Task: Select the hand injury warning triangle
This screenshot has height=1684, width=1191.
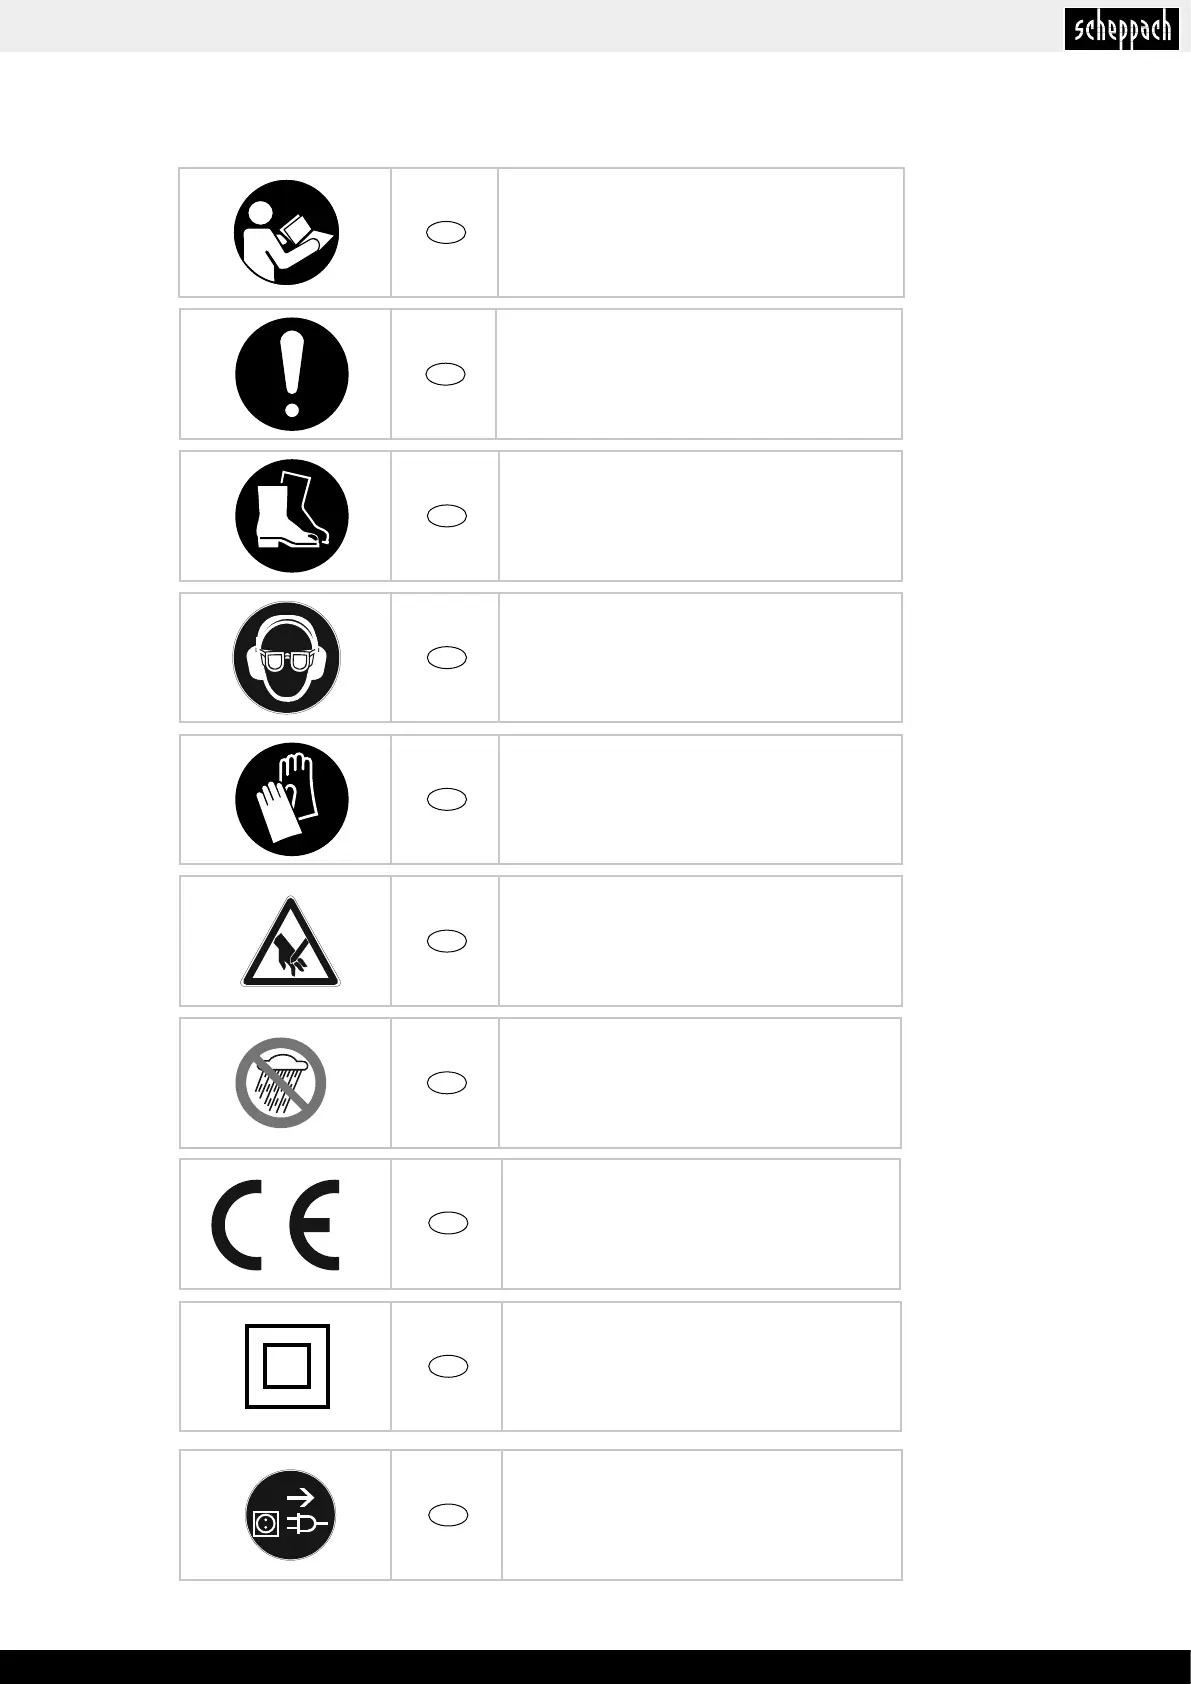Action: tap(290, 942)
